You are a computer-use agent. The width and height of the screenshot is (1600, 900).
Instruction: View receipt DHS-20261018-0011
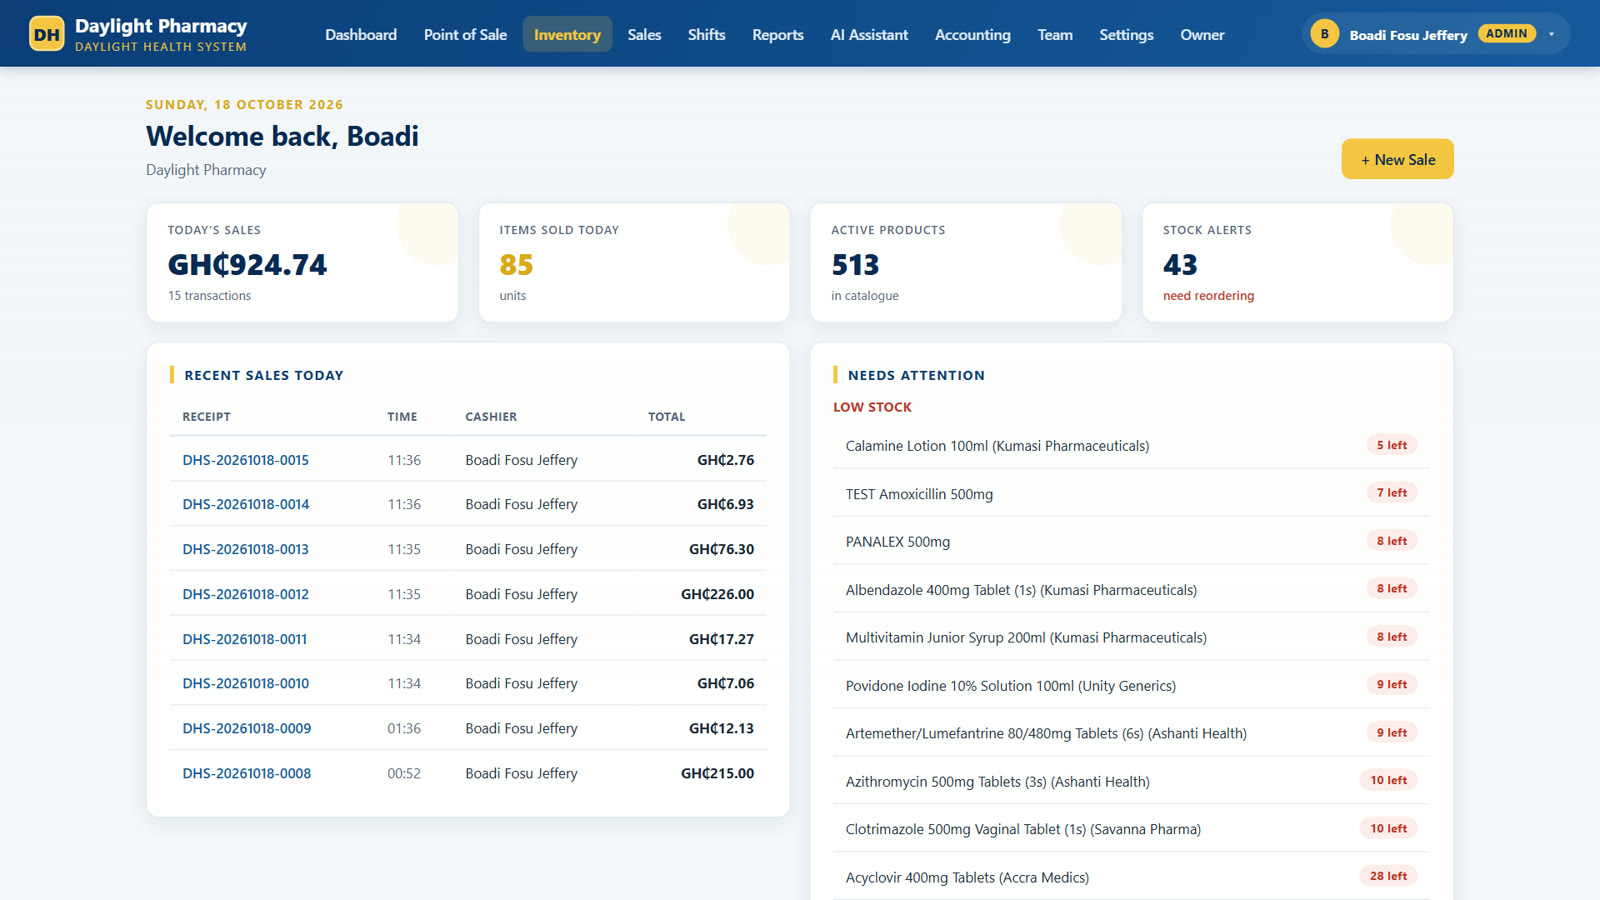coord(244,639)
